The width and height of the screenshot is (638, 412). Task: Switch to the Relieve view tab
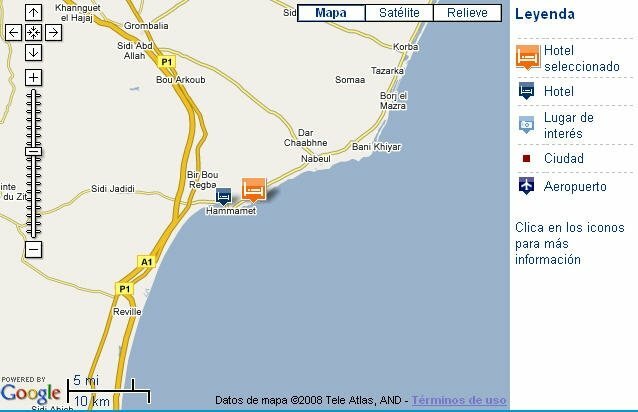tap(467, 13)
